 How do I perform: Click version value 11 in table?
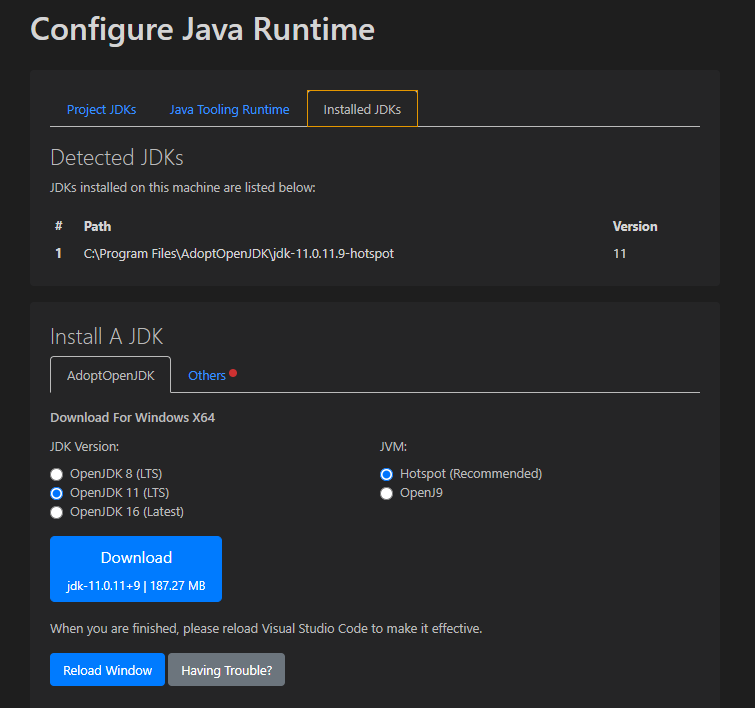619,254
